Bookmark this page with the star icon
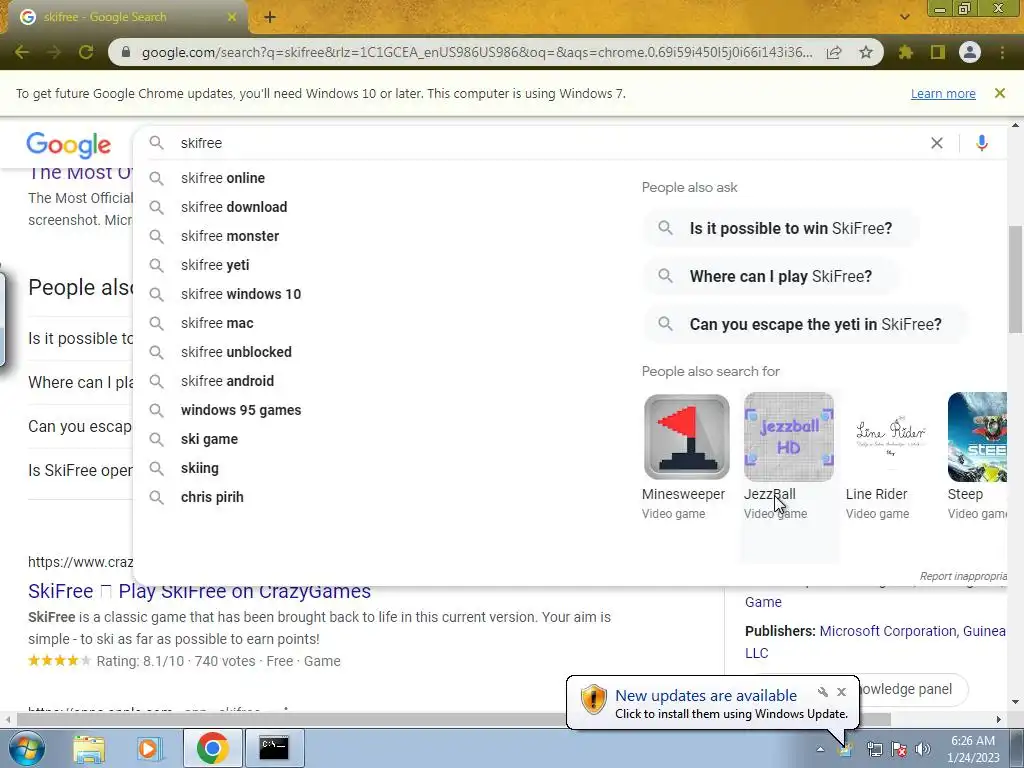This screenshot has height=768, width=1024. click(x=866, y=52)
